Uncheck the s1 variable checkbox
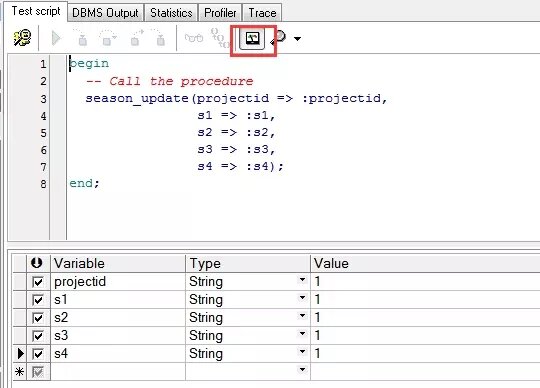The height and width of the screenshot is (388, 540). click(38, 300)
